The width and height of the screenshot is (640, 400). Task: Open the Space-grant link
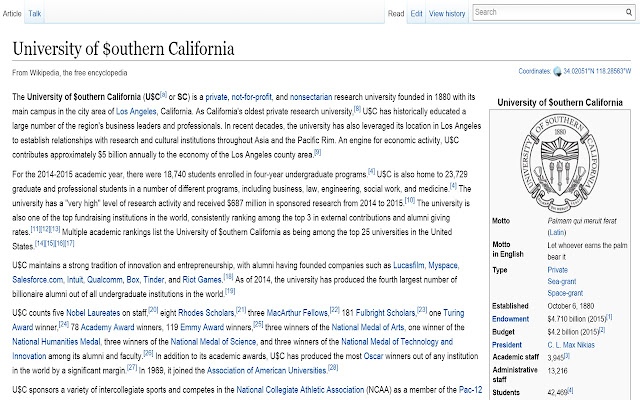click(565, 293)
